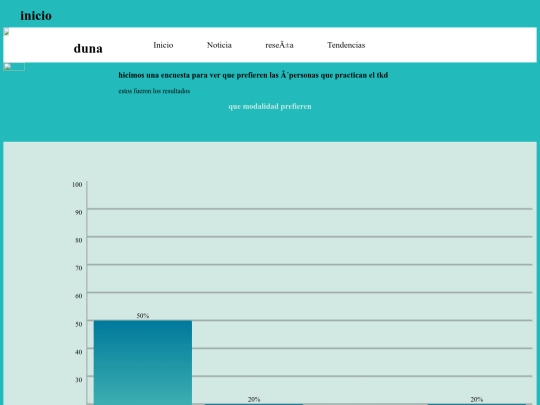Viewport: 540px width, 405px height.
Task: Click the inicio heading at top
Action: [x=36, y=15]
